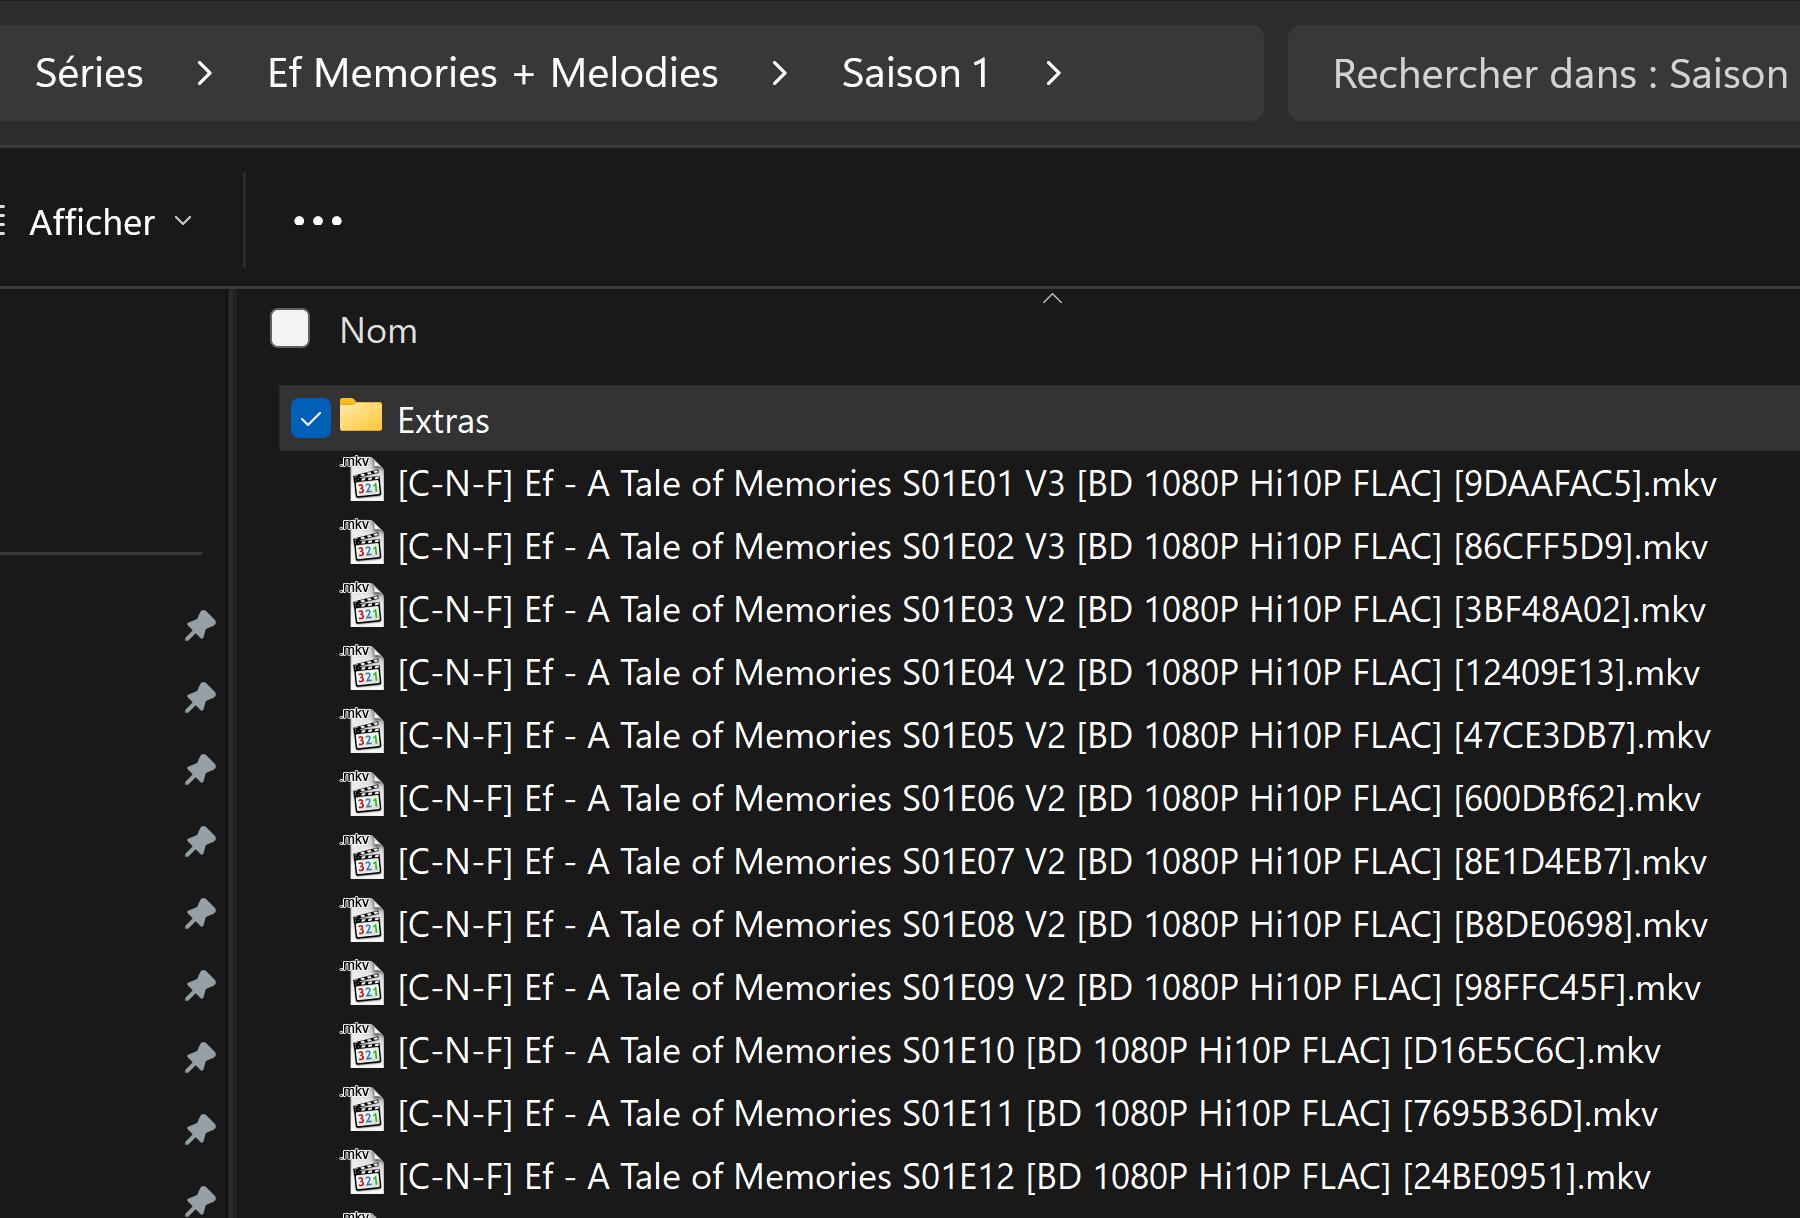Select the S01E06 V2 episode file name

tap(1048, 799)
